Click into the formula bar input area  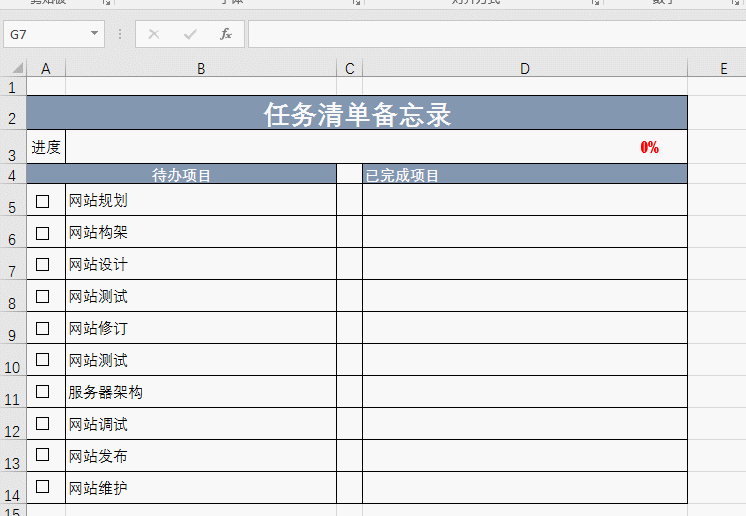click(497, 34)
